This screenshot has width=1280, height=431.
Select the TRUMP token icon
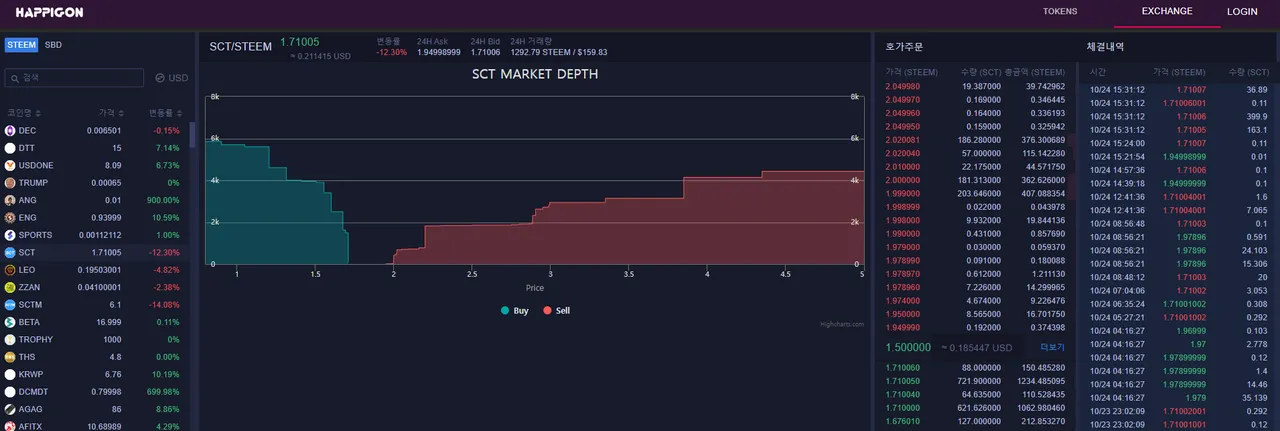point(10,183)
